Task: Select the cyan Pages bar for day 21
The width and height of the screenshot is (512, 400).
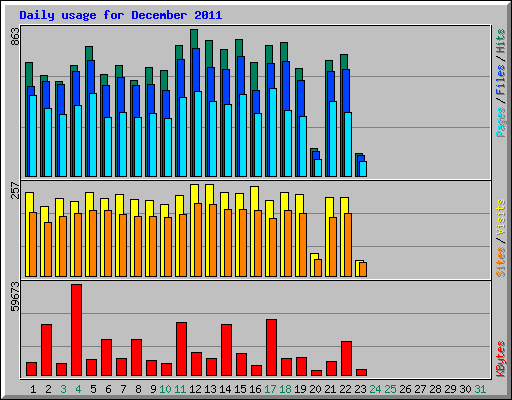Action: pyautogui.click(x=333, y=139)
